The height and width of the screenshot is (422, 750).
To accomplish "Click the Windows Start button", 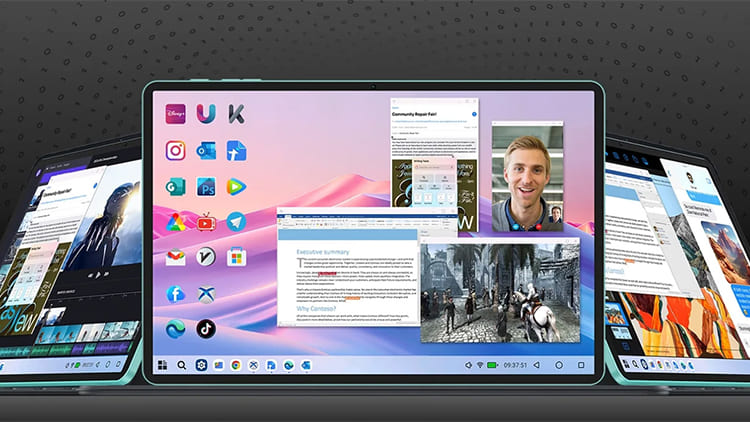I will (x=161, y=366).
